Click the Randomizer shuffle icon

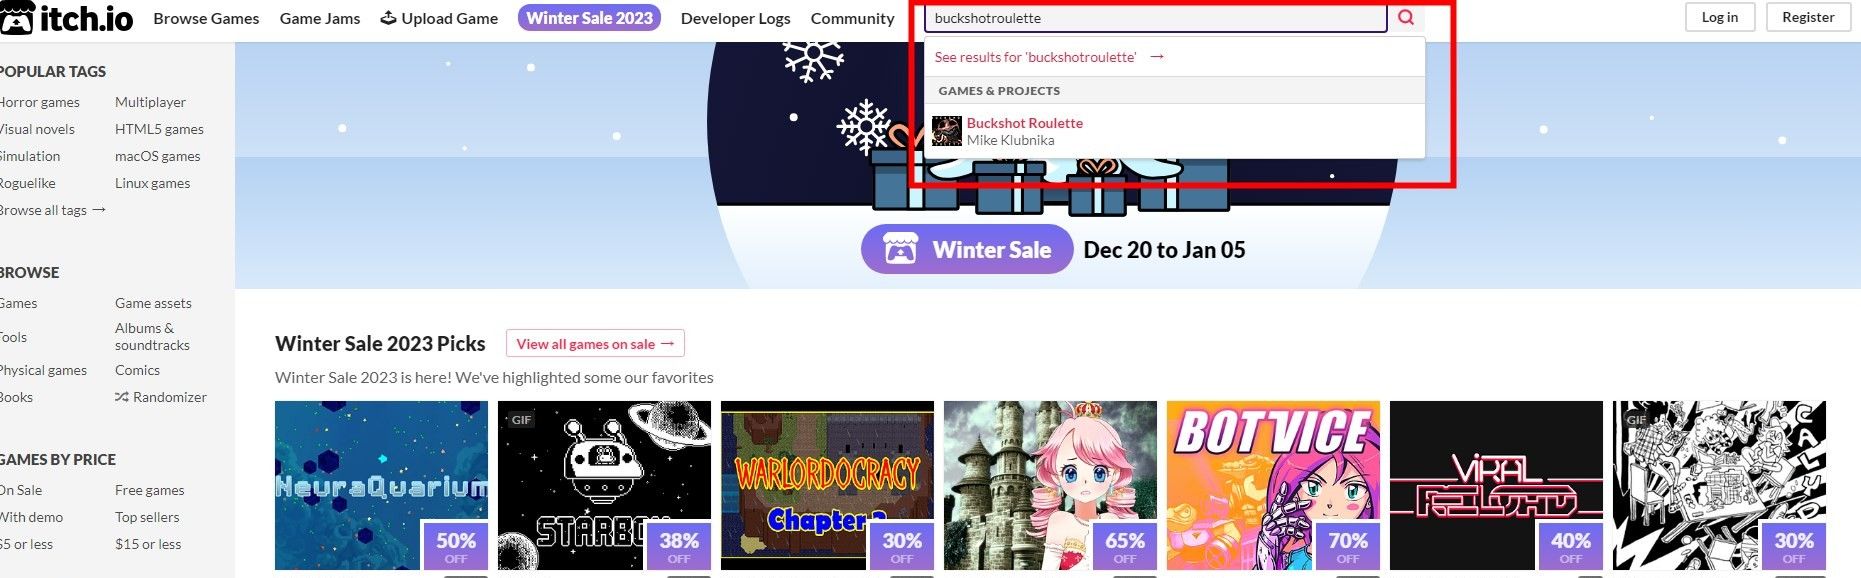pyautogui.click(x=122, y=397)
